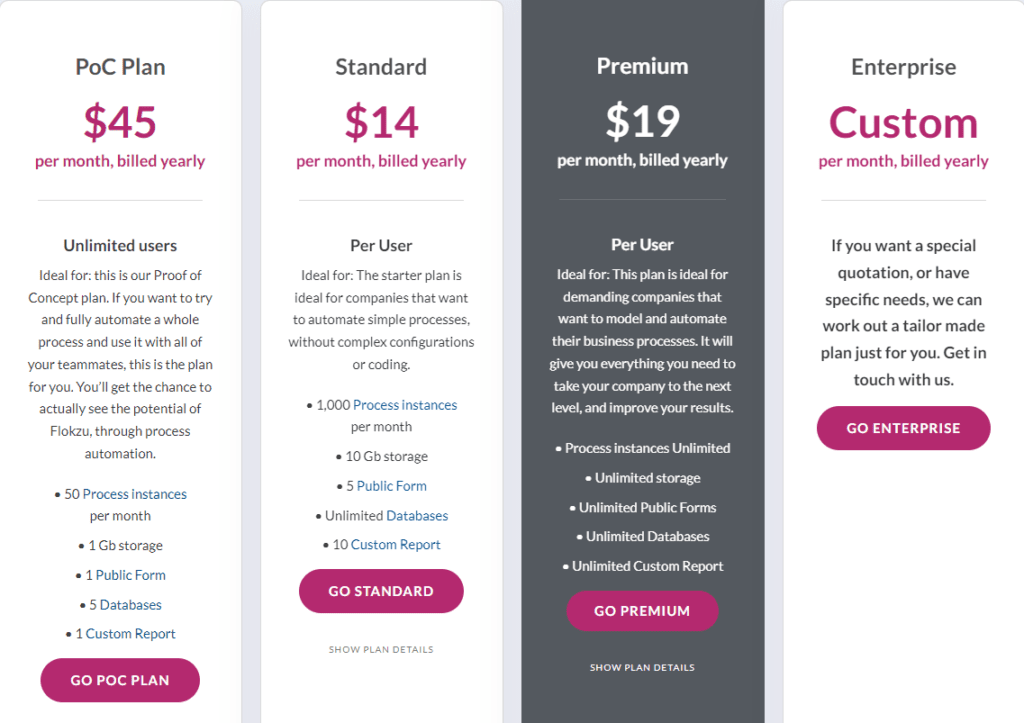Open Process instances link in Standard plan
Image resolution: width=1024 pixels, height=723 pixels.
coord(405,405)
